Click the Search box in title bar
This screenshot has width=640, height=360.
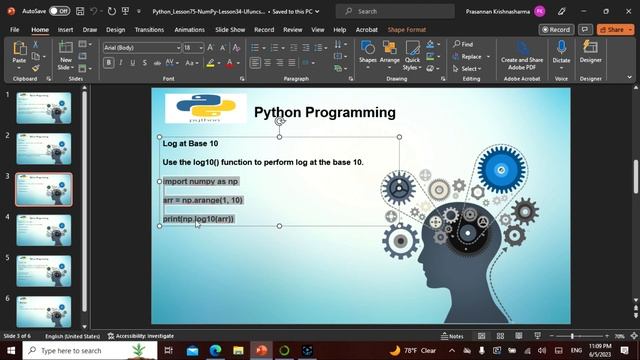pos(395,11)
